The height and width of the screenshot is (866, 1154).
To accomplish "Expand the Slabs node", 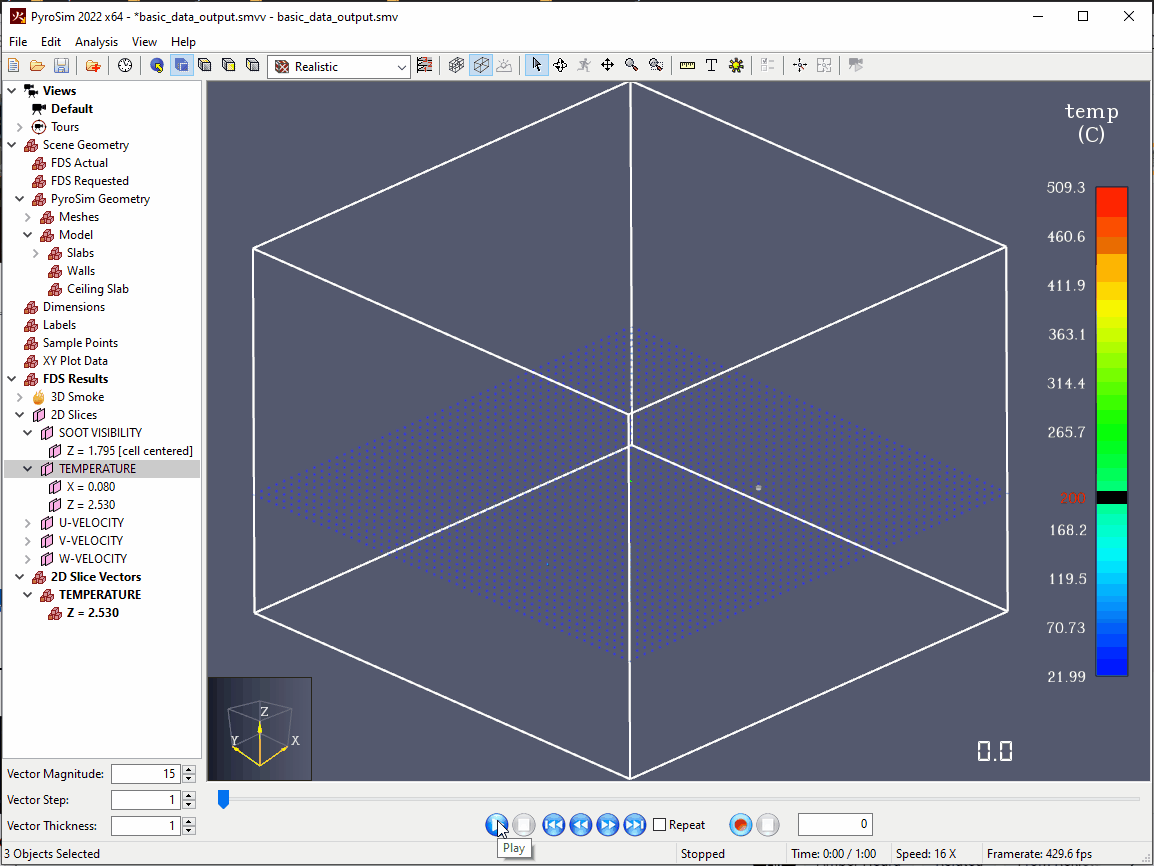I will click(x=36, y=253).
